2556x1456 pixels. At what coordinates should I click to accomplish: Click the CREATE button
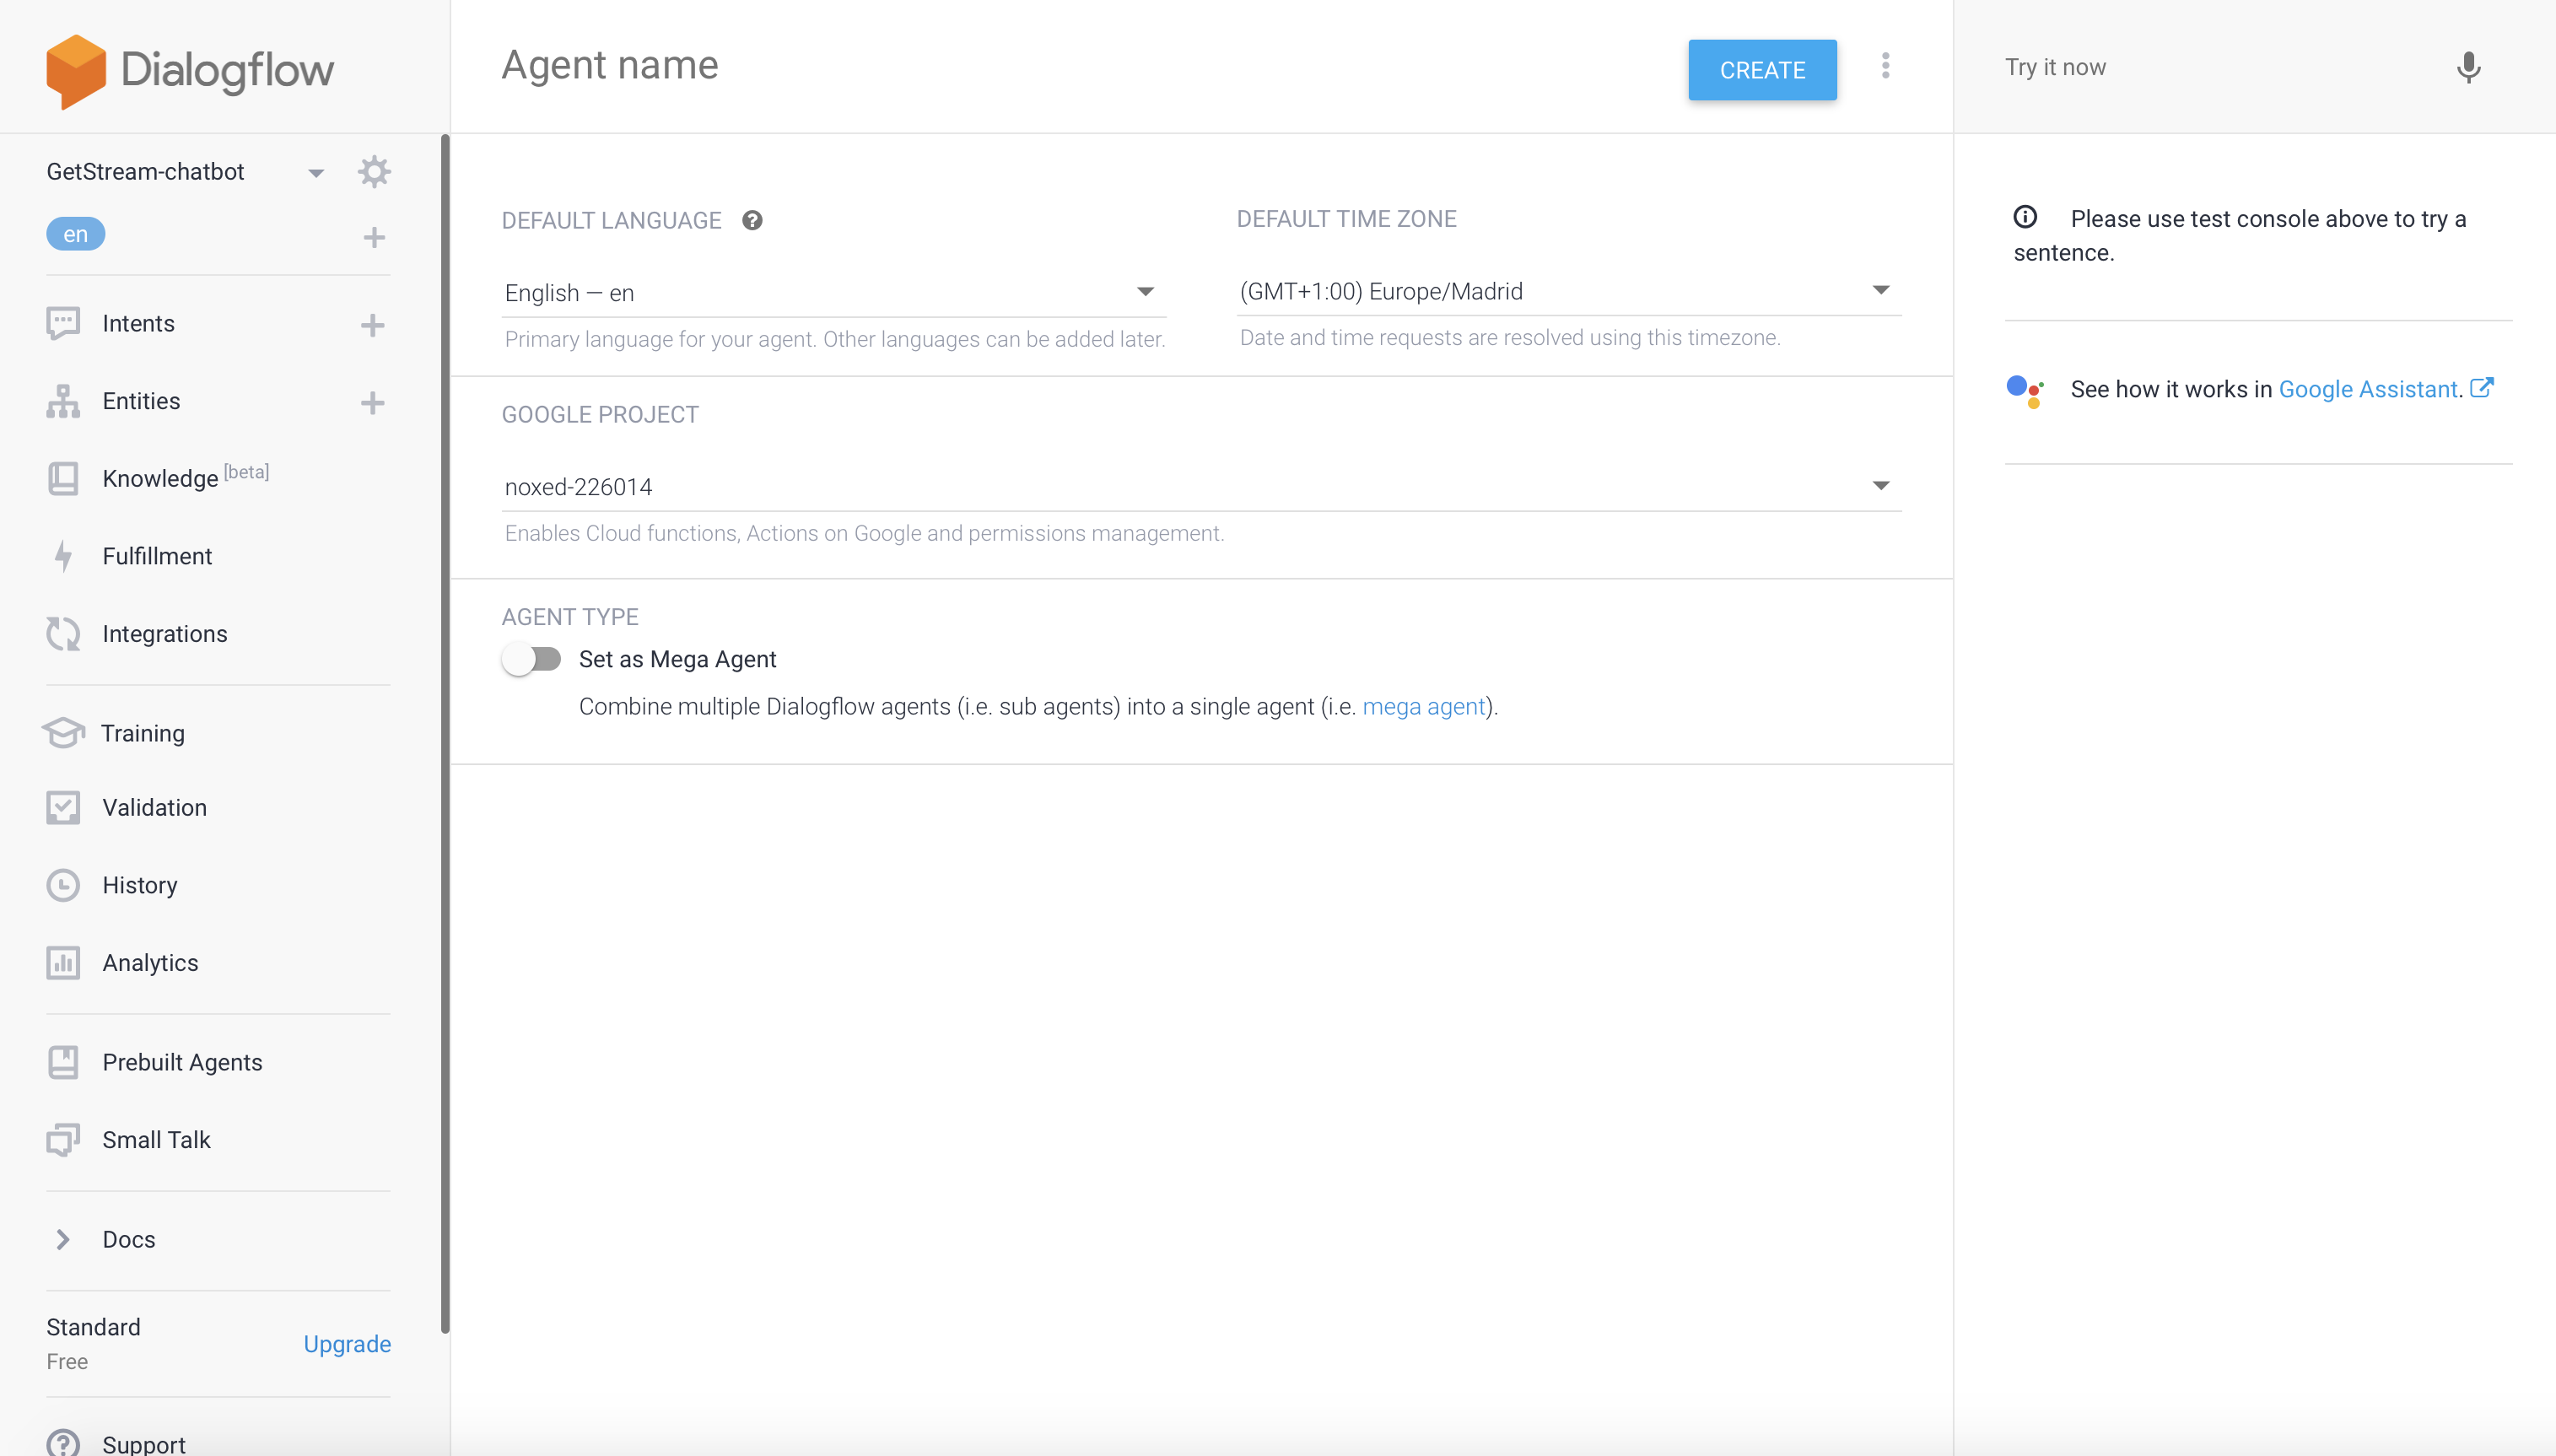(x=1761, y=69)
